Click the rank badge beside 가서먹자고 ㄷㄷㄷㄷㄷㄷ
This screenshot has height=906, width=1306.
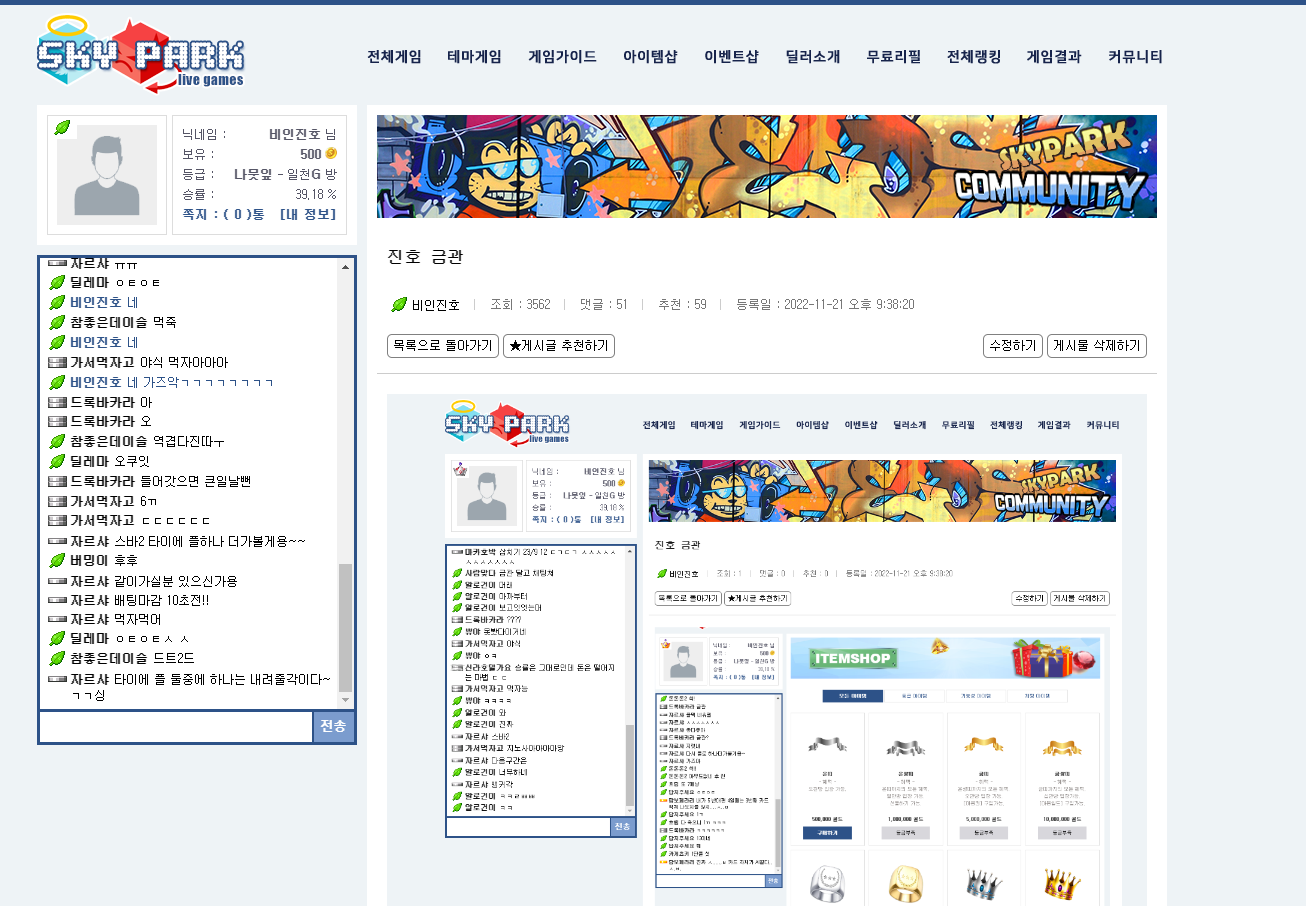57,520
